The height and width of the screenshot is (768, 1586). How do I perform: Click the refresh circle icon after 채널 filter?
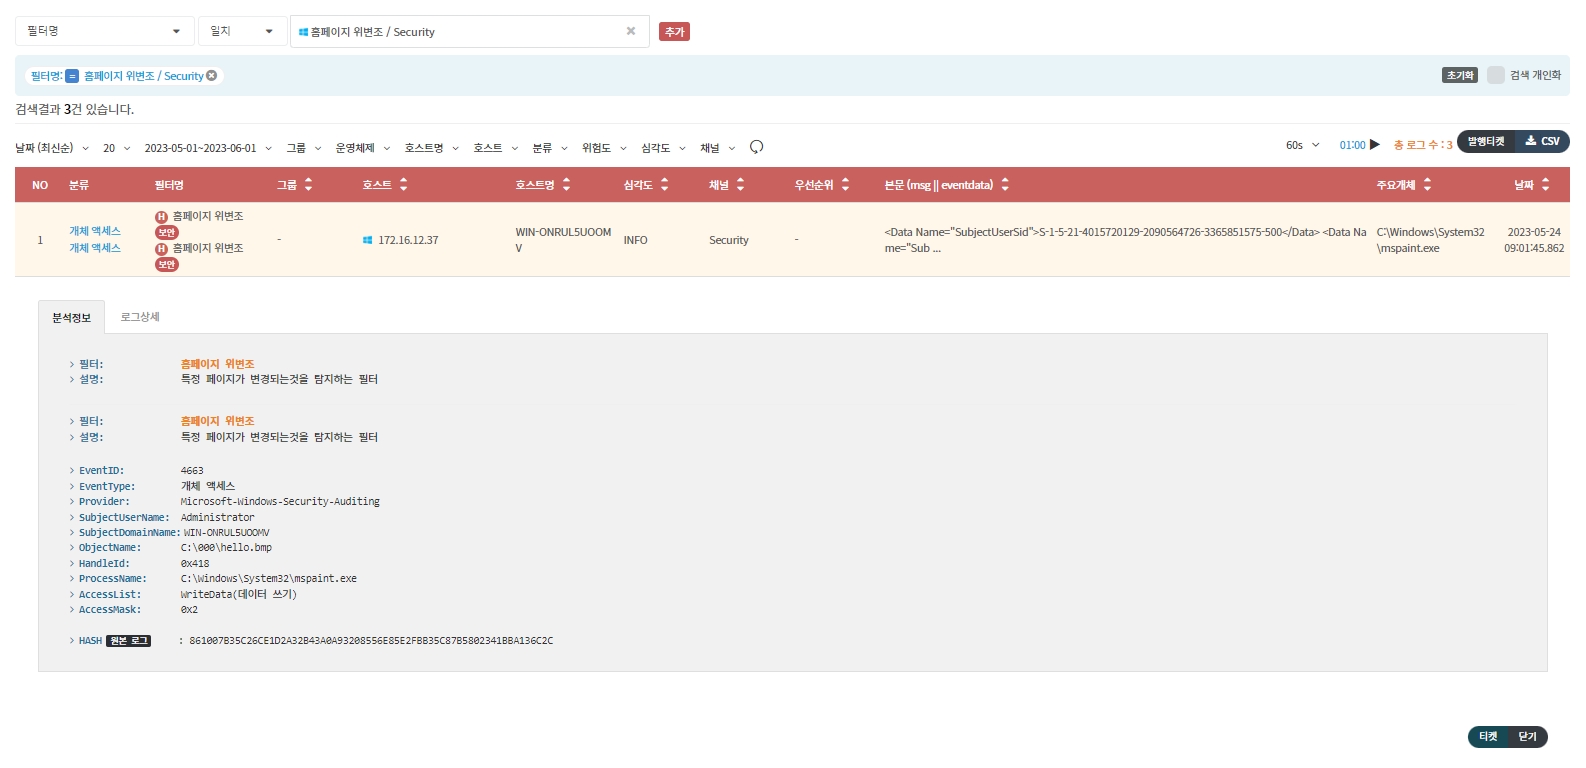point(756,147)
